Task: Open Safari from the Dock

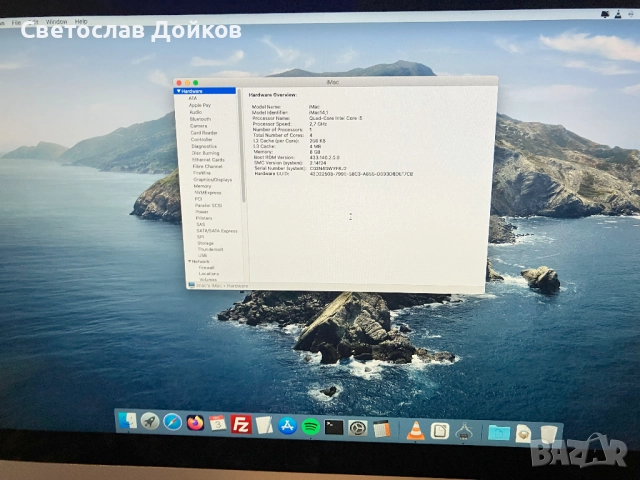Action: (173, 422)
